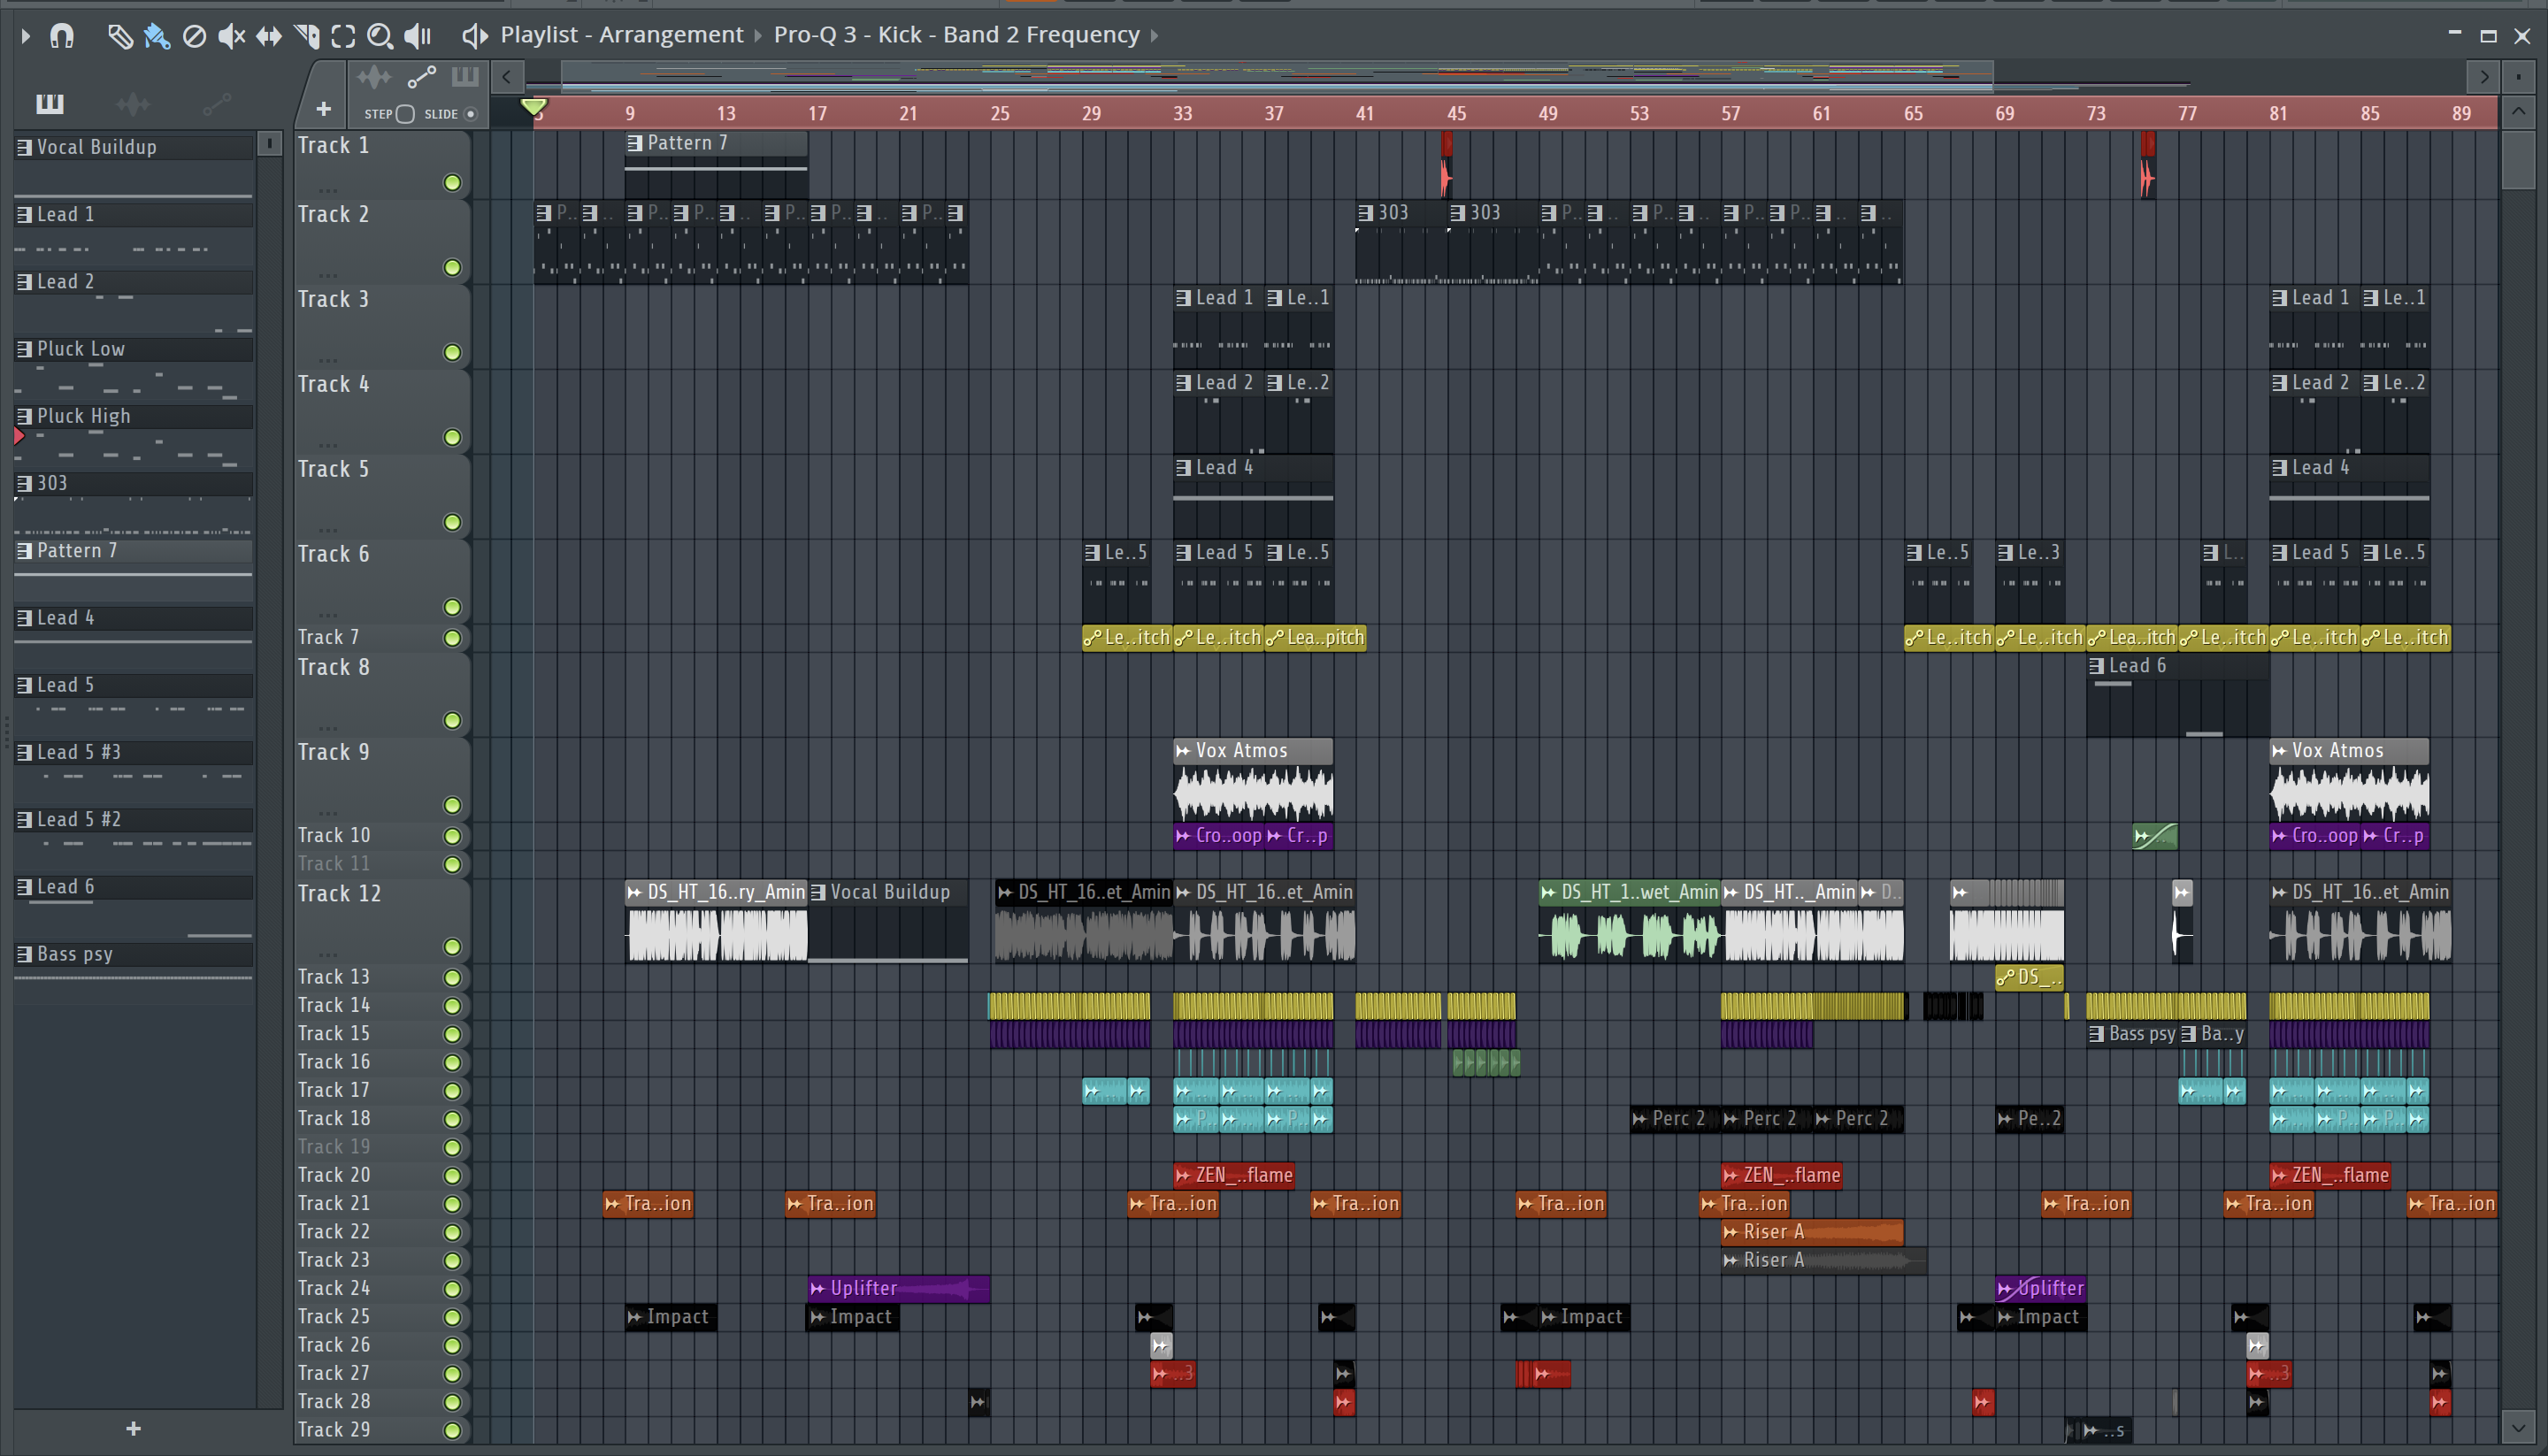Toggle the SLIDE switch

pos(470,114)
